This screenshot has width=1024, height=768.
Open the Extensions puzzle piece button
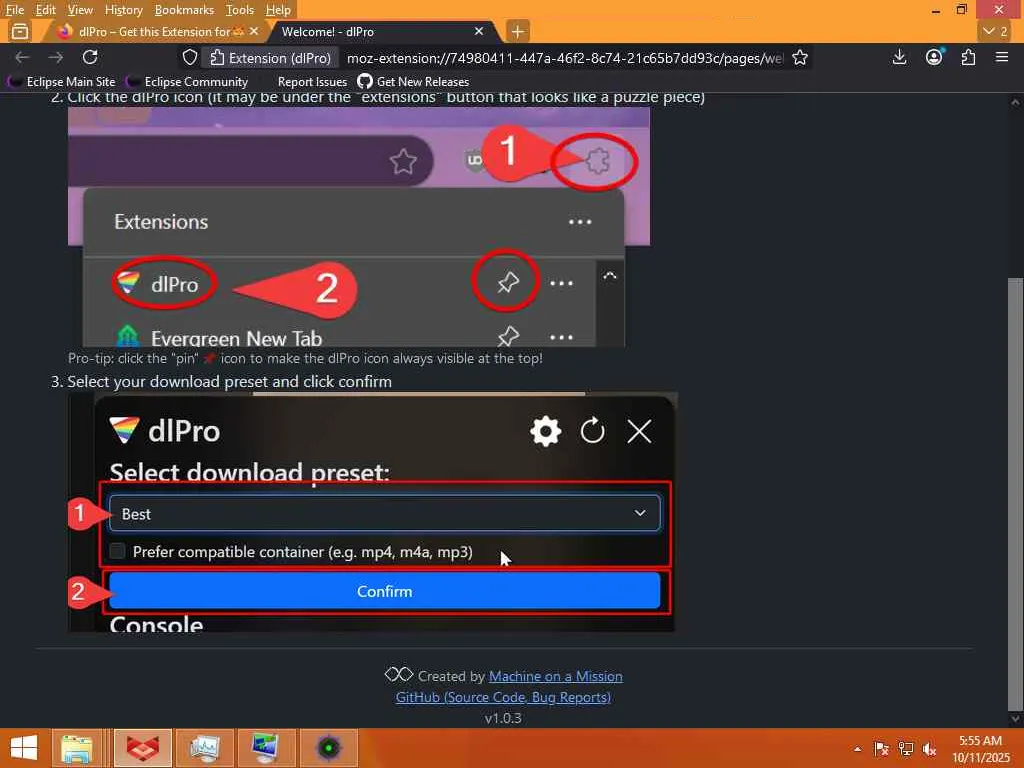click(x=968, y=57)
